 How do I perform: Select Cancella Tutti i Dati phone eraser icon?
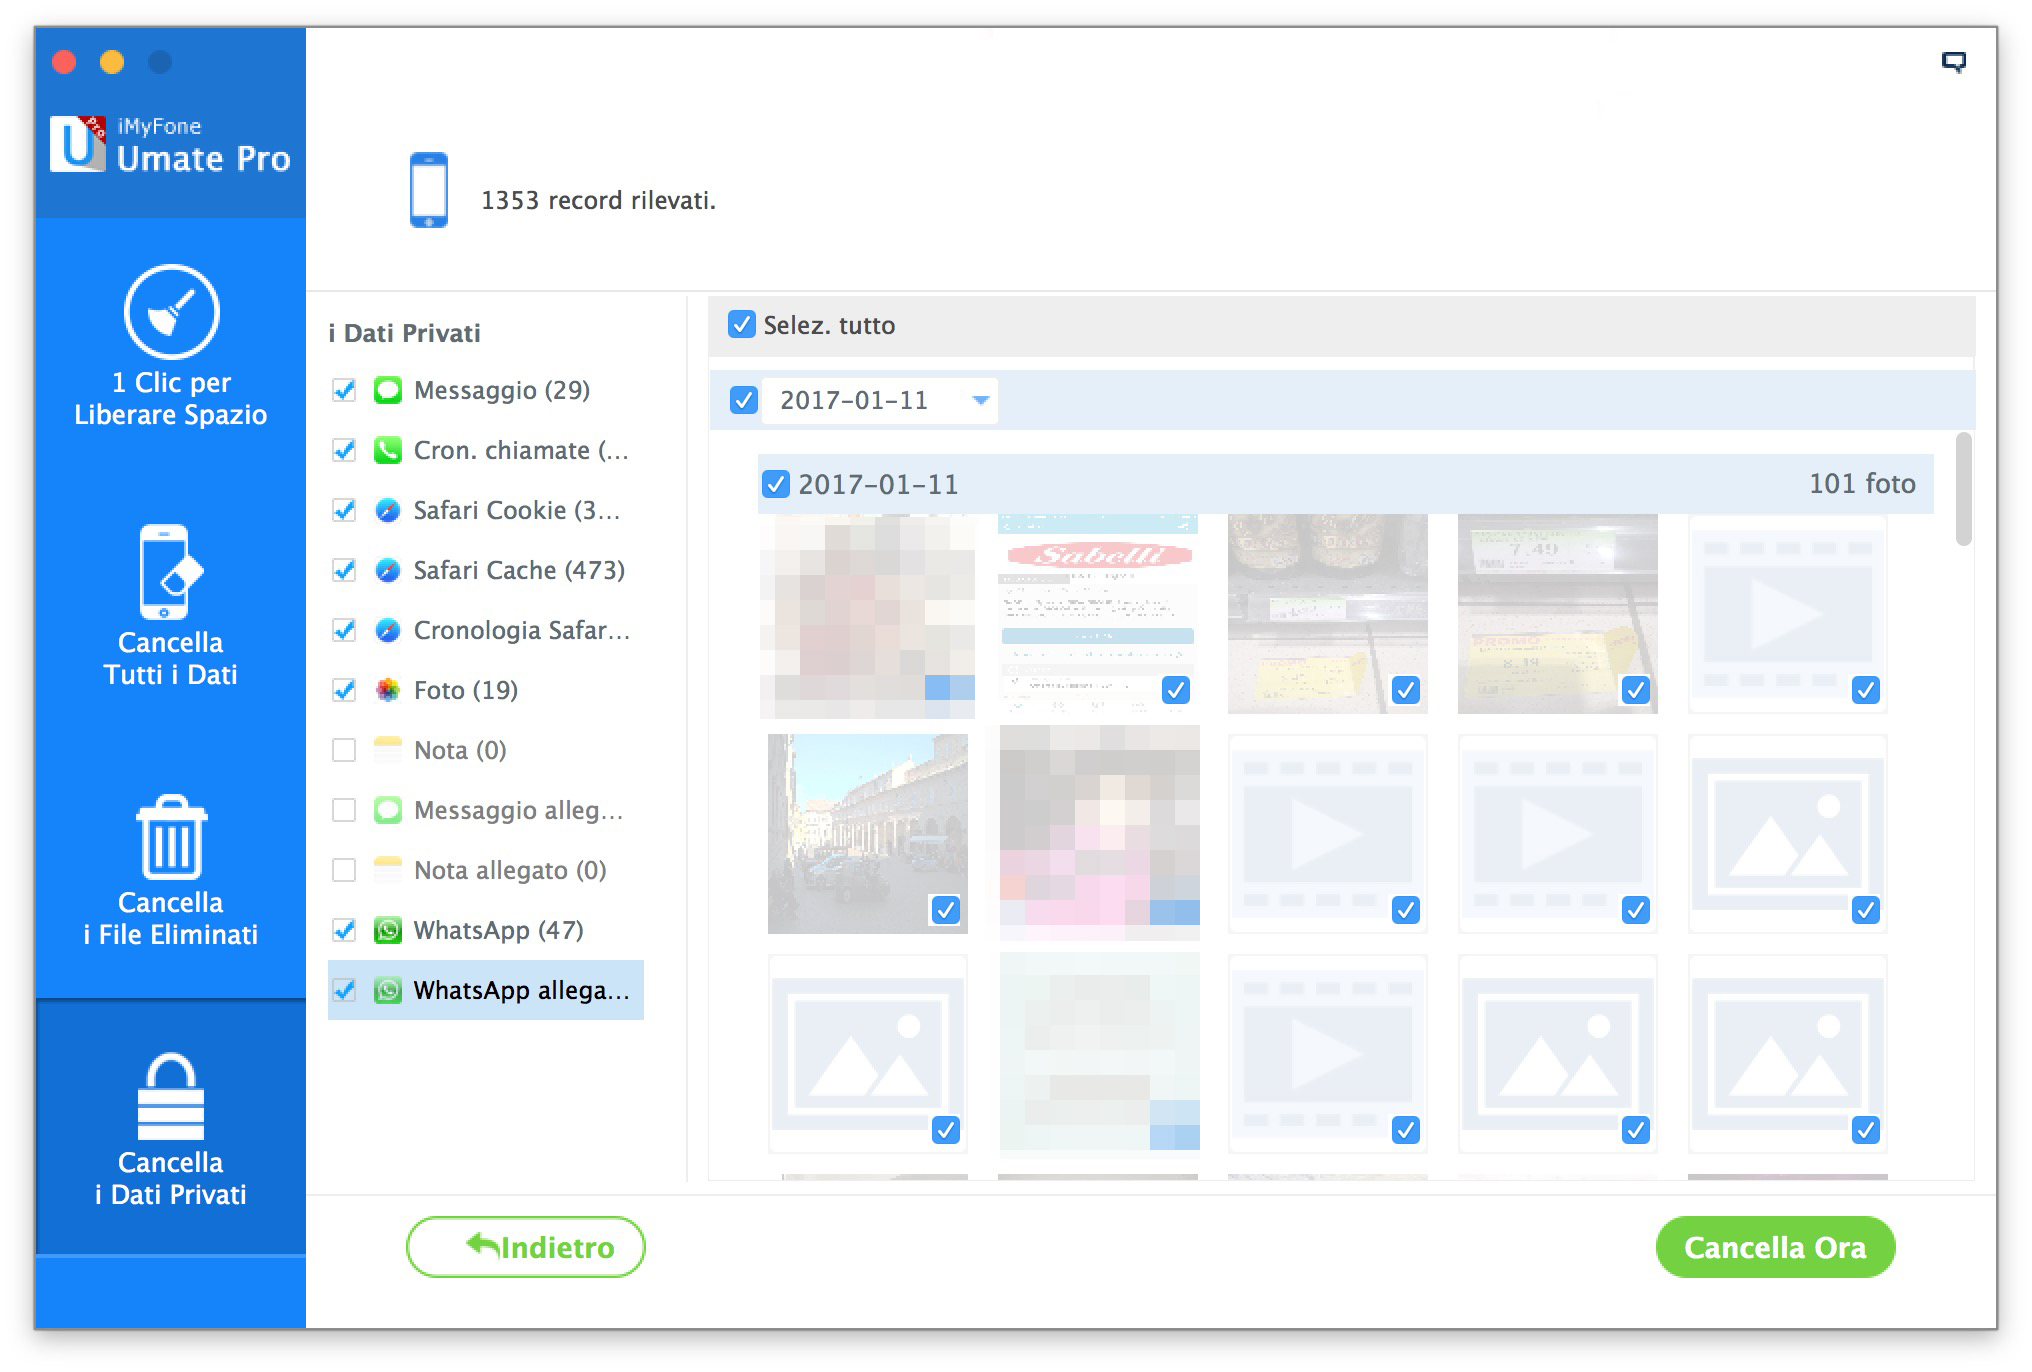coord(170,573)
